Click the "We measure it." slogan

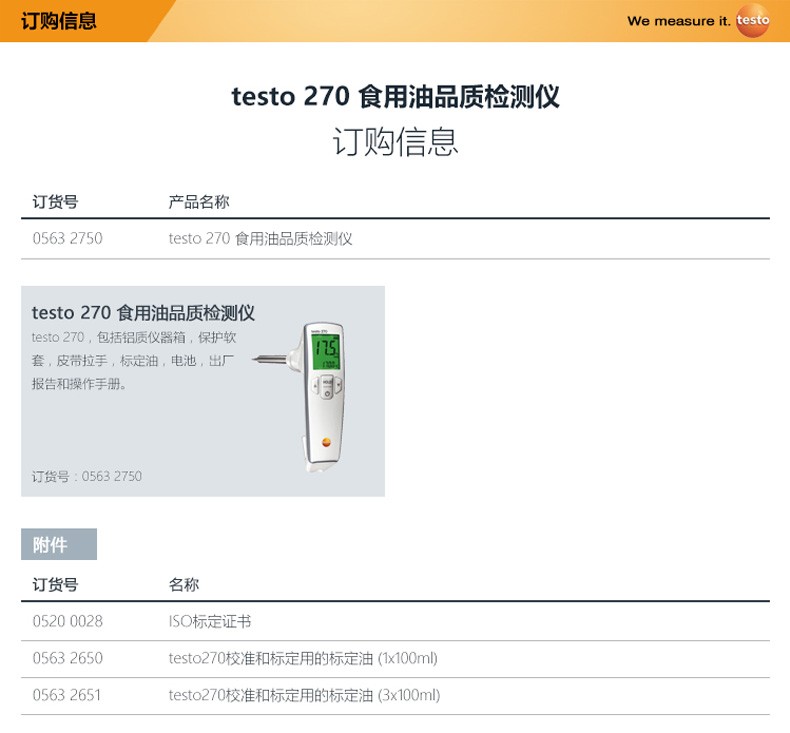[678, 21]
